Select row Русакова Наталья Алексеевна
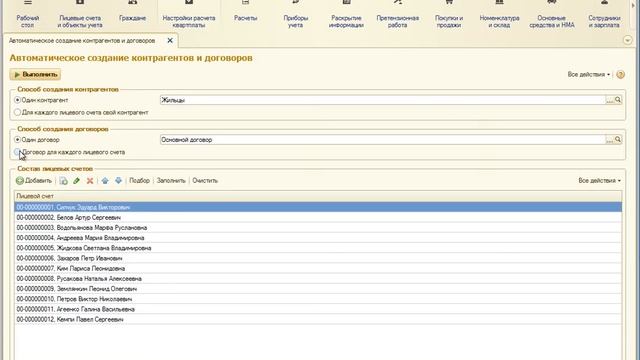 pos(318,279)
